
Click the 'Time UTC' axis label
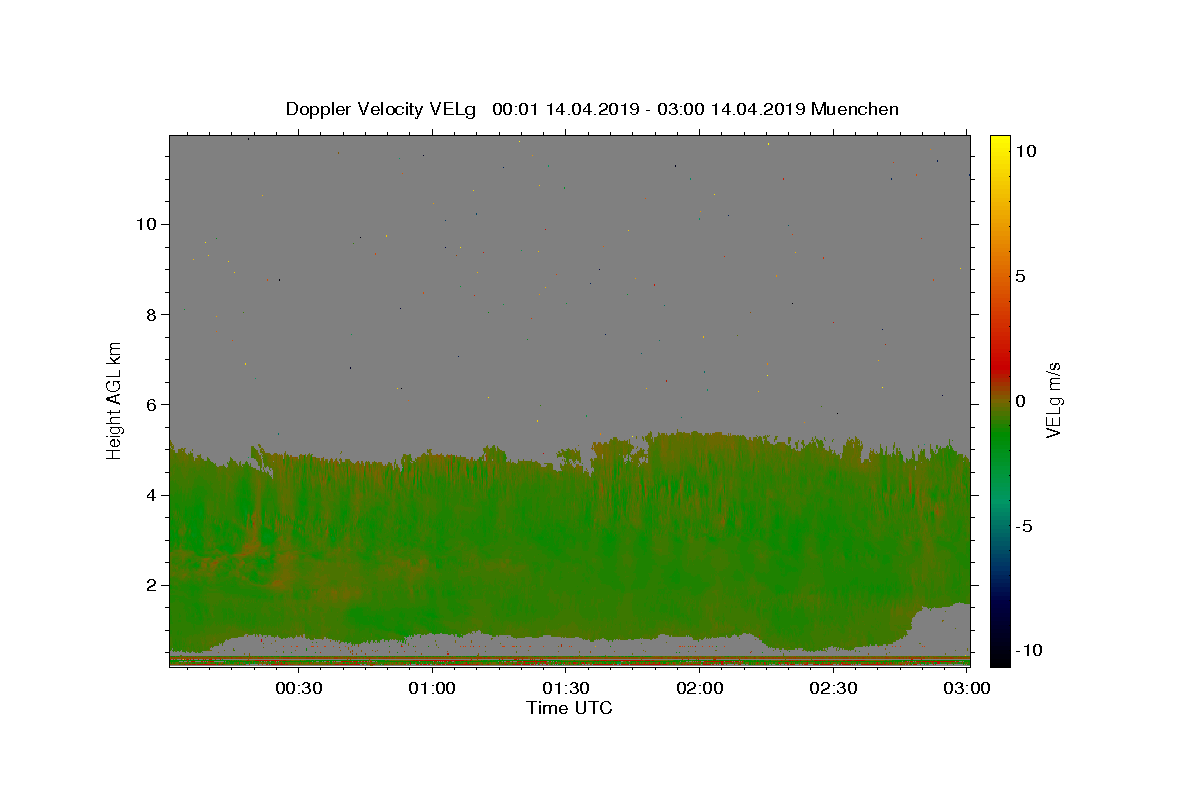tap(569, 708)
